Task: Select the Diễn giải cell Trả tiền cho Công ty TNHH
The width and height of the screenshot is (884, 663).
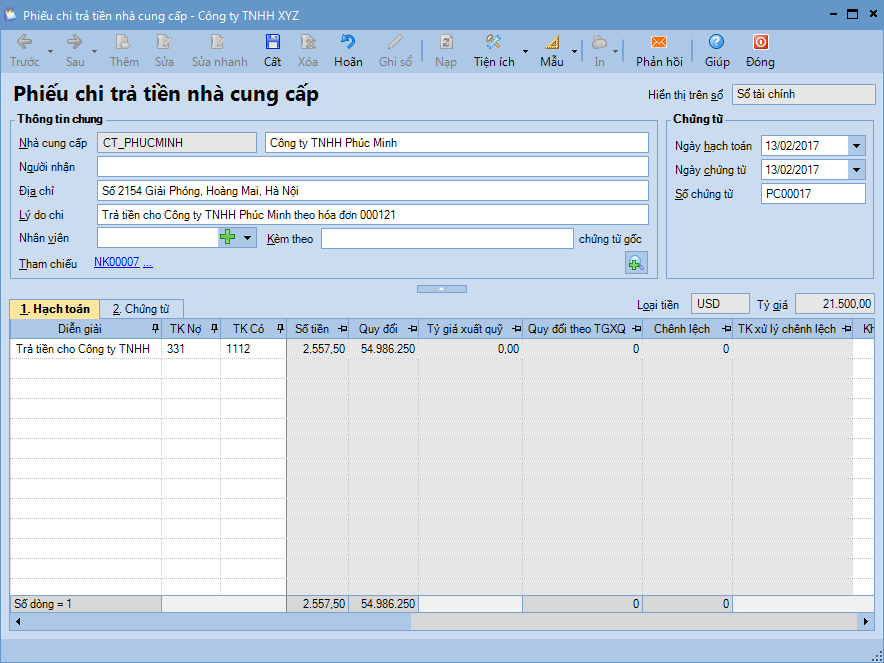Action: (x=86, y=349)
